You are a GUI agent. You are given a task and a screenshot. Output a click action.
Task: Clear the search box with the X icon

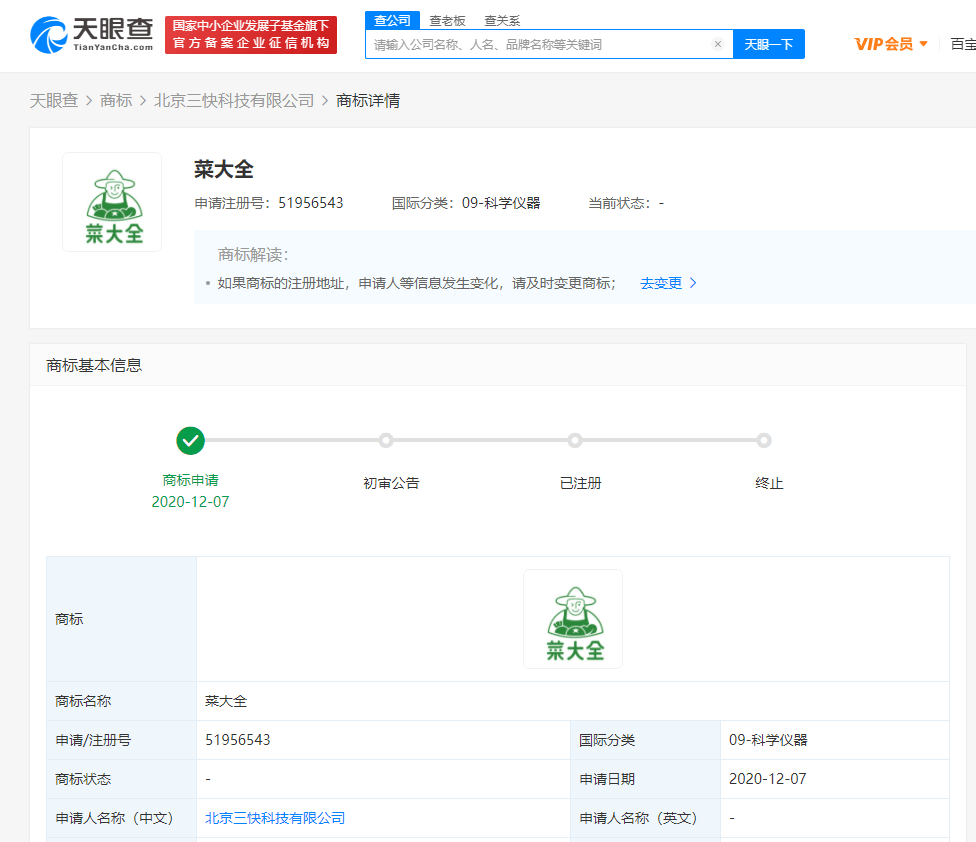[718, 44]
